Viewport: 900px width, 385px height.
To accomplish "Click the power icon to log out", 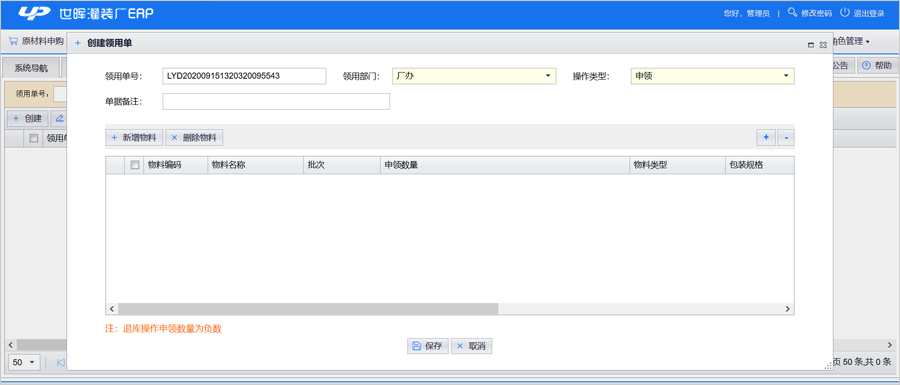I will [x=844, y=12].
